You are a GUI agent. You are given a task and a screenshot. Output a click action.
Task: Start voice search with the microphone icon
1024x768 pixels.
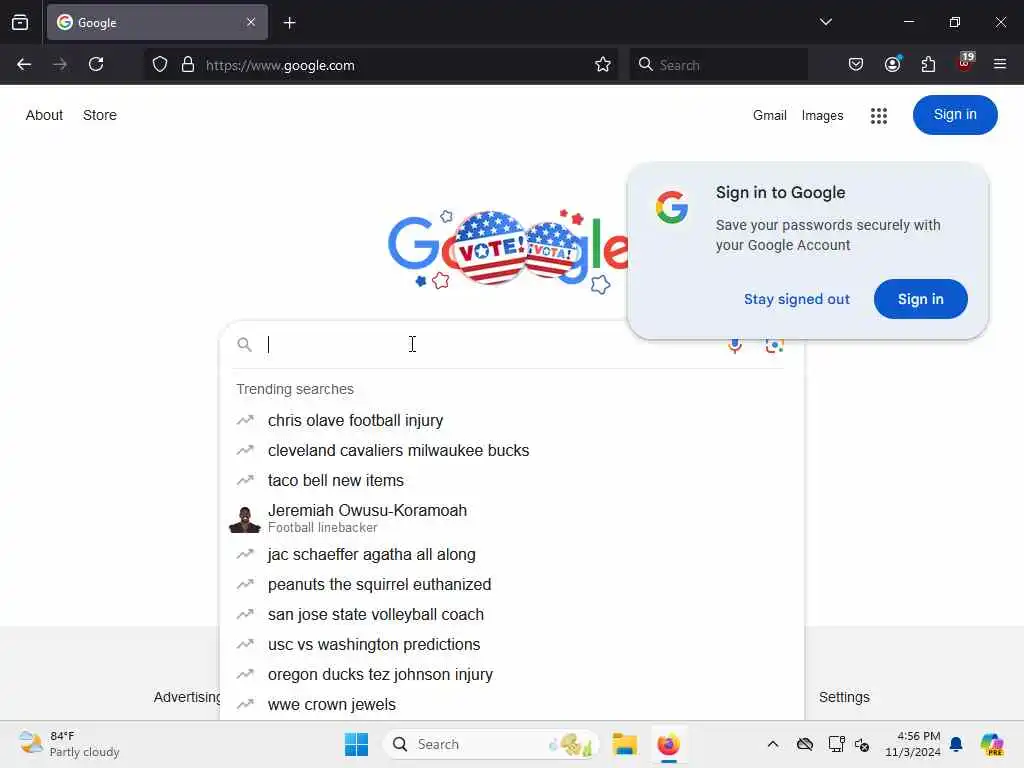(x=735, y=345)
